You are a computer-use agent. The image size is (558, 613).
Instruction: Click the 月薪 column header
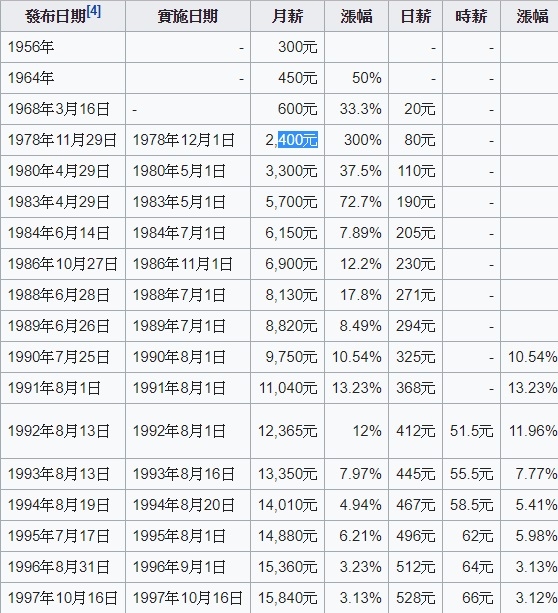coord(287,16)
